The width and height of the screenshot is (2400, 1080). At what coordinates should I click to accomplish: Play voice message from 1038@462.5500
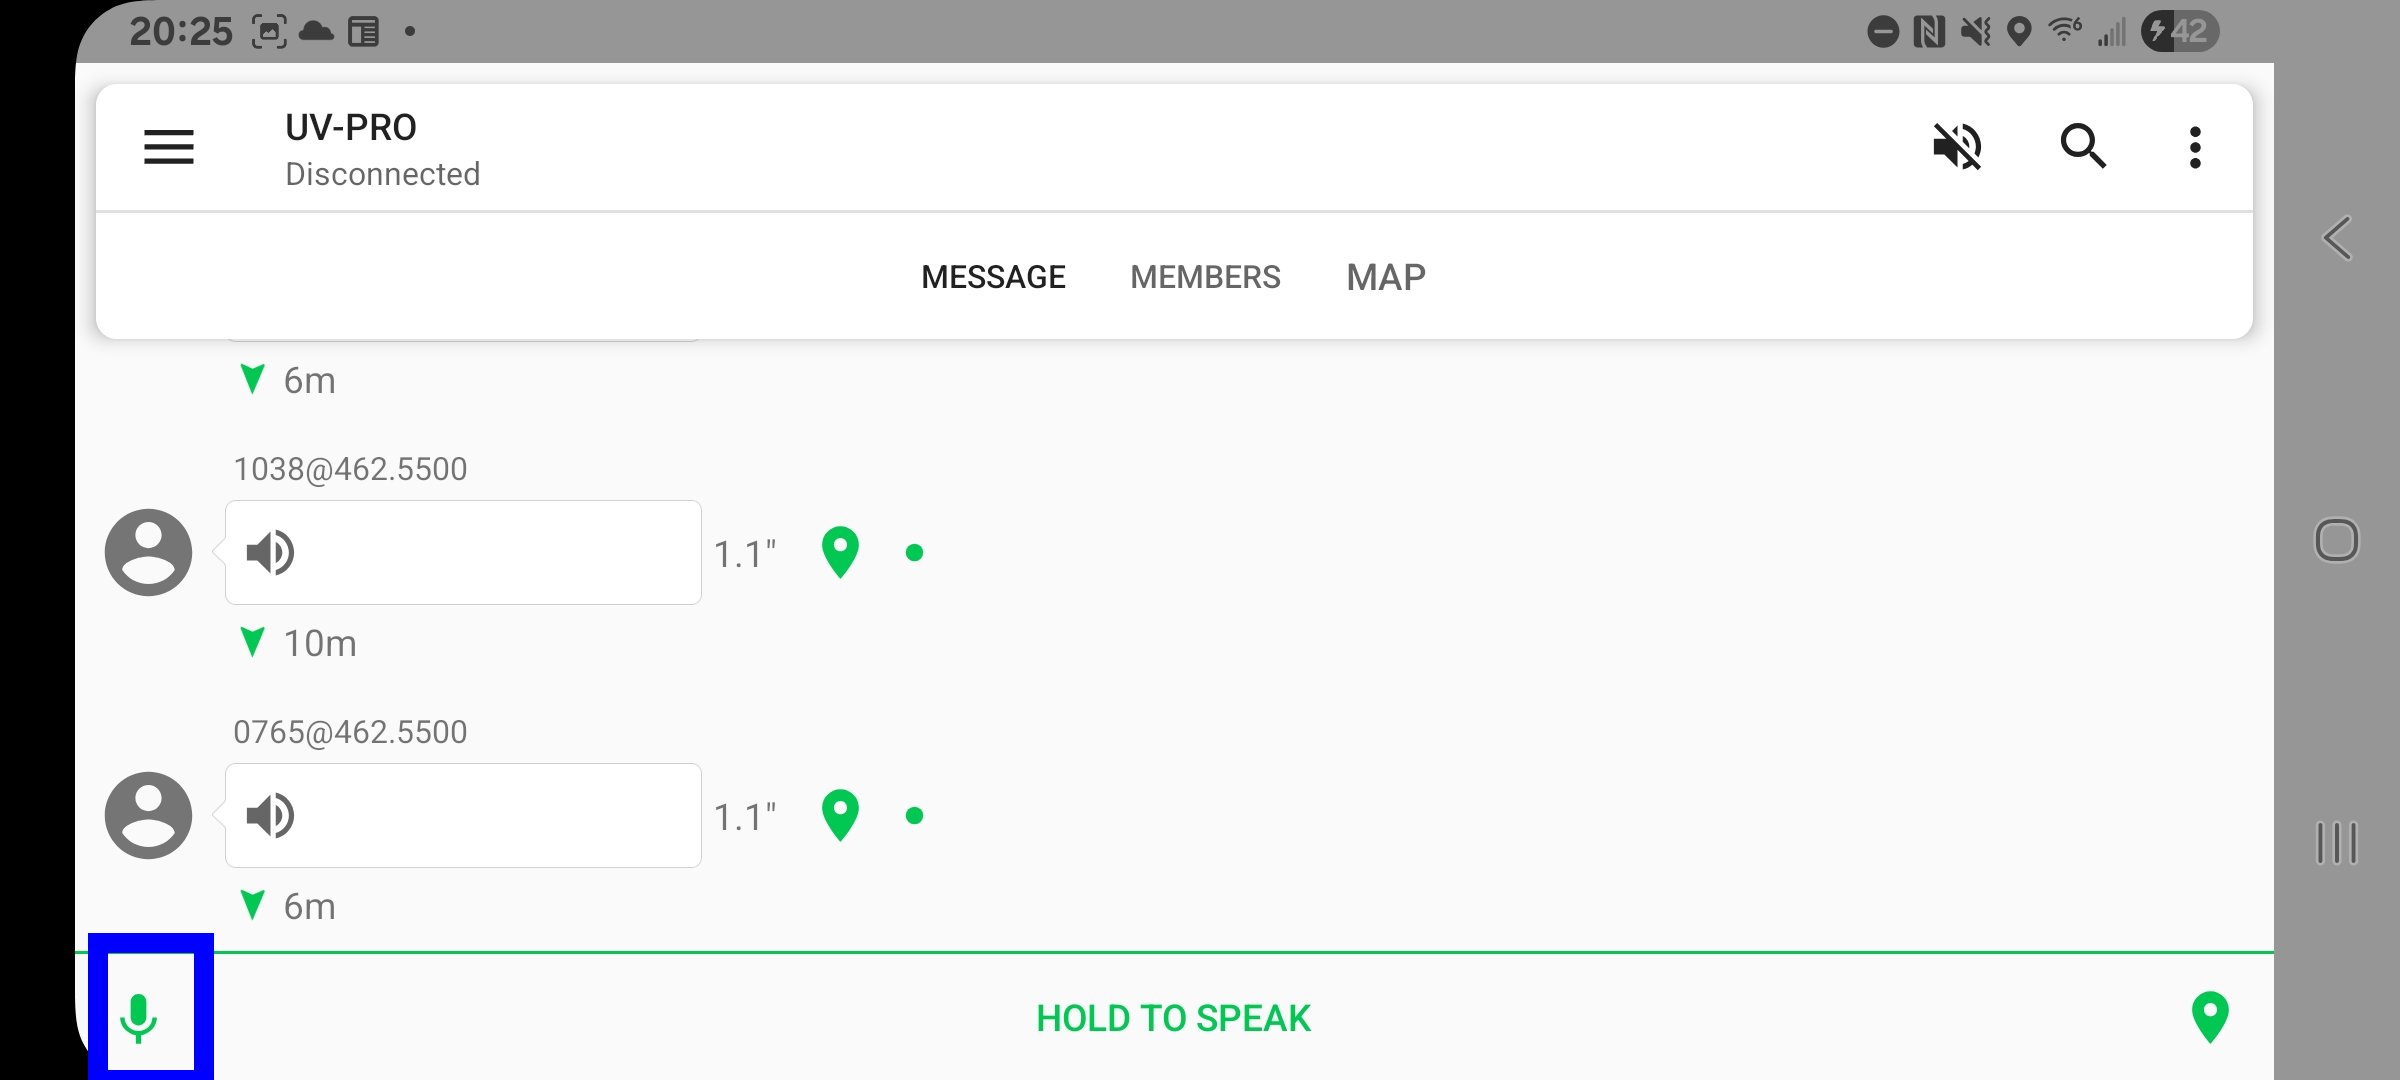tap(463, 552)
